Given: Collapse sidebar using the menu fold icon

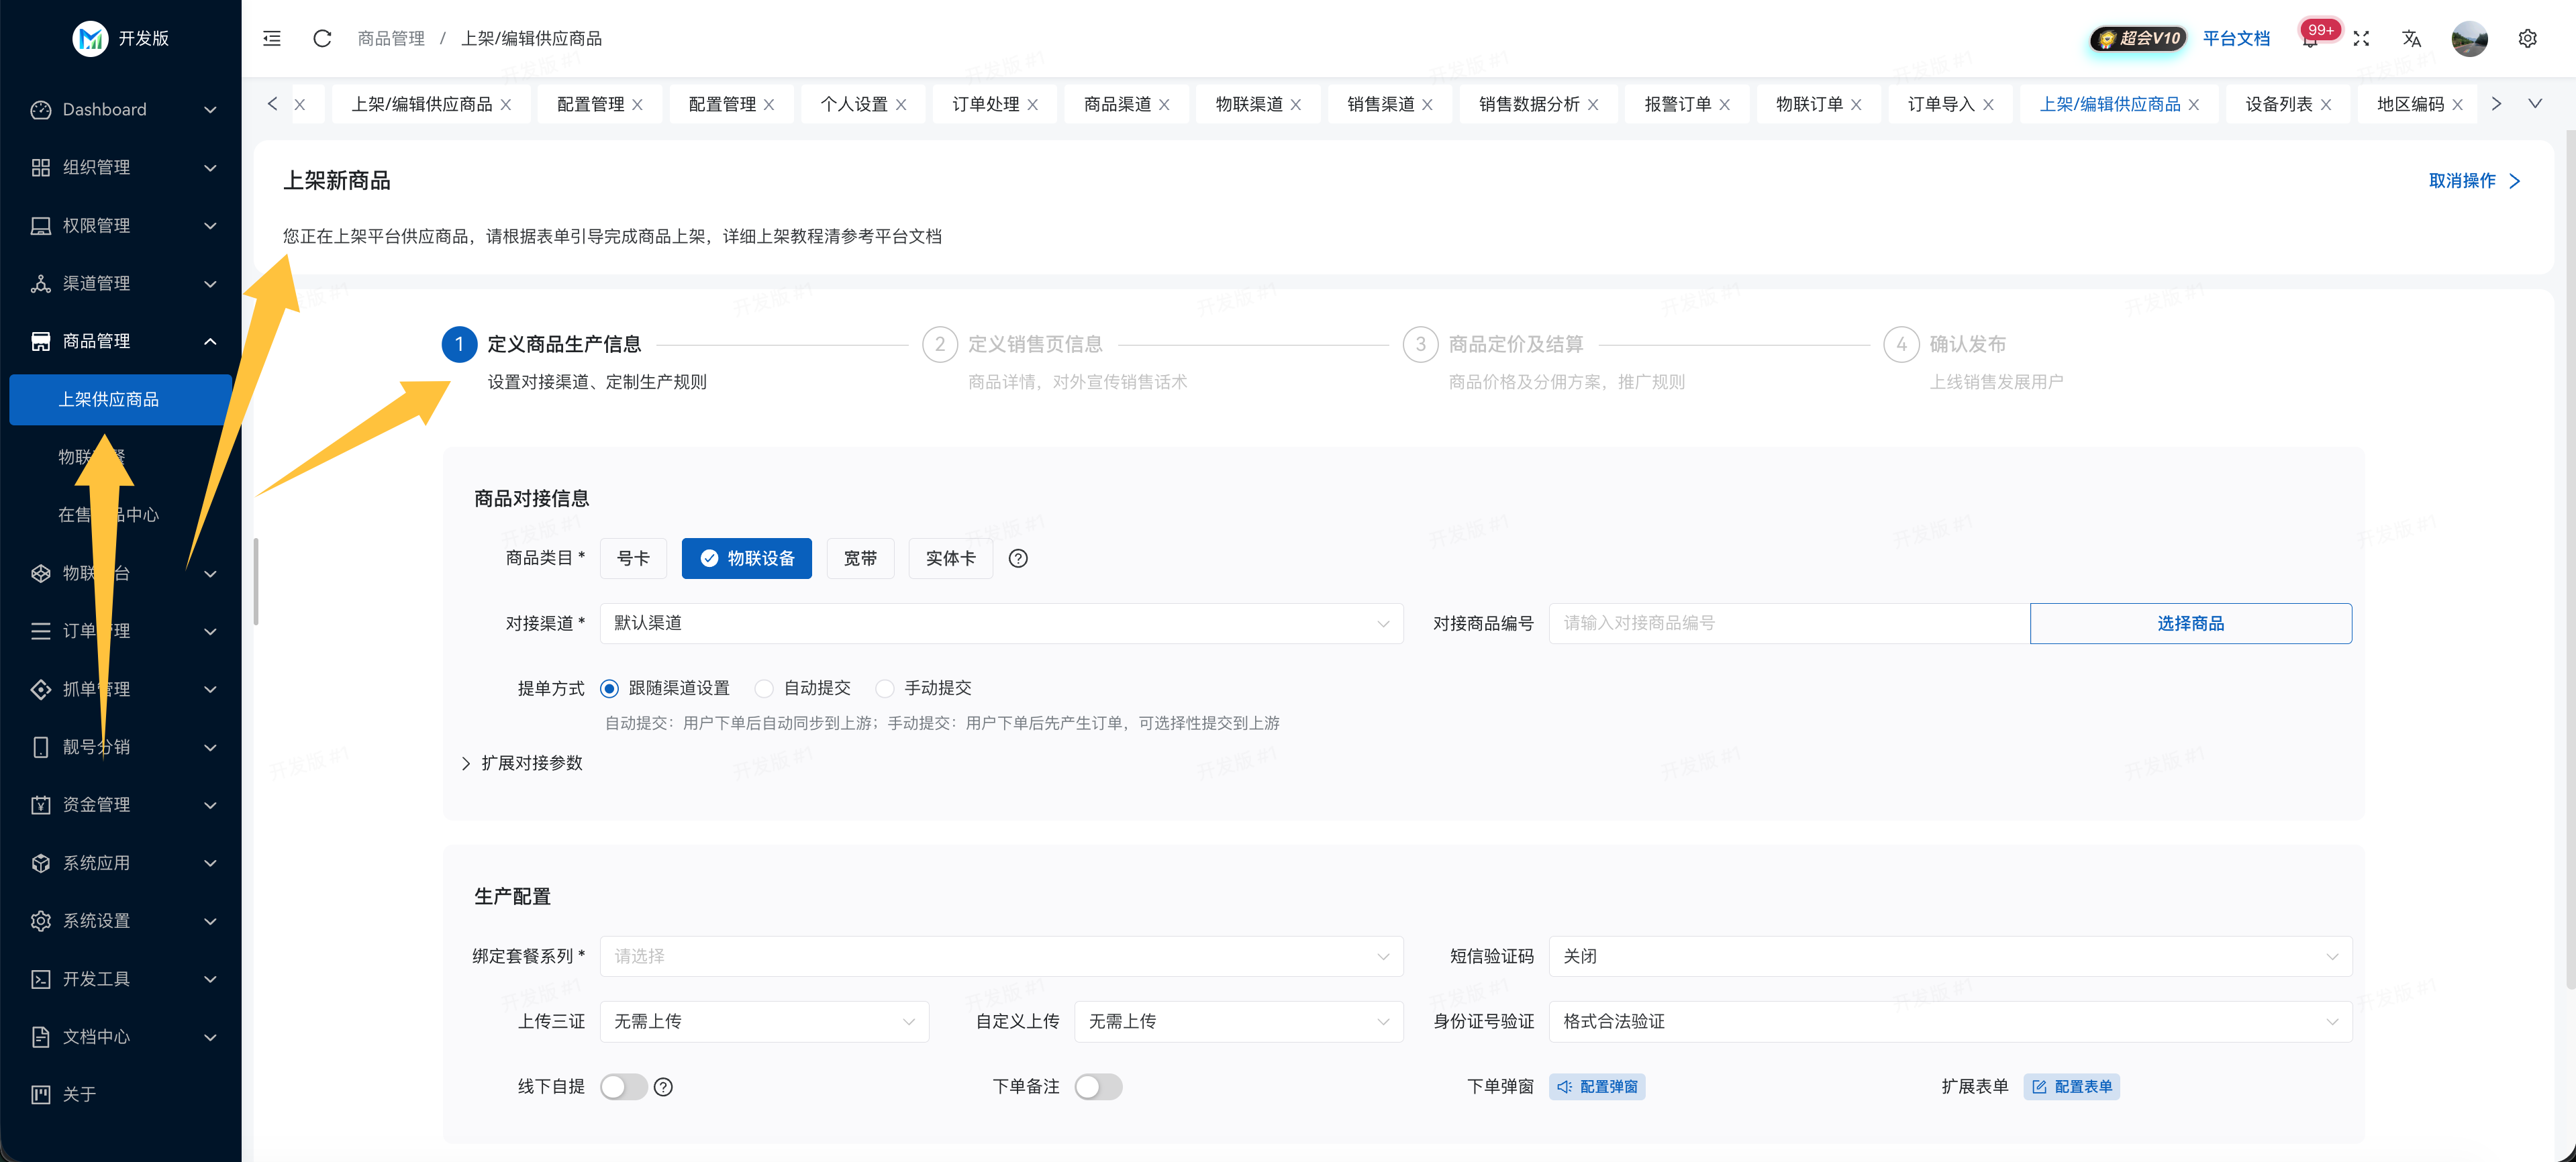Looking at the screenshot, I should (x=272, y=38).
